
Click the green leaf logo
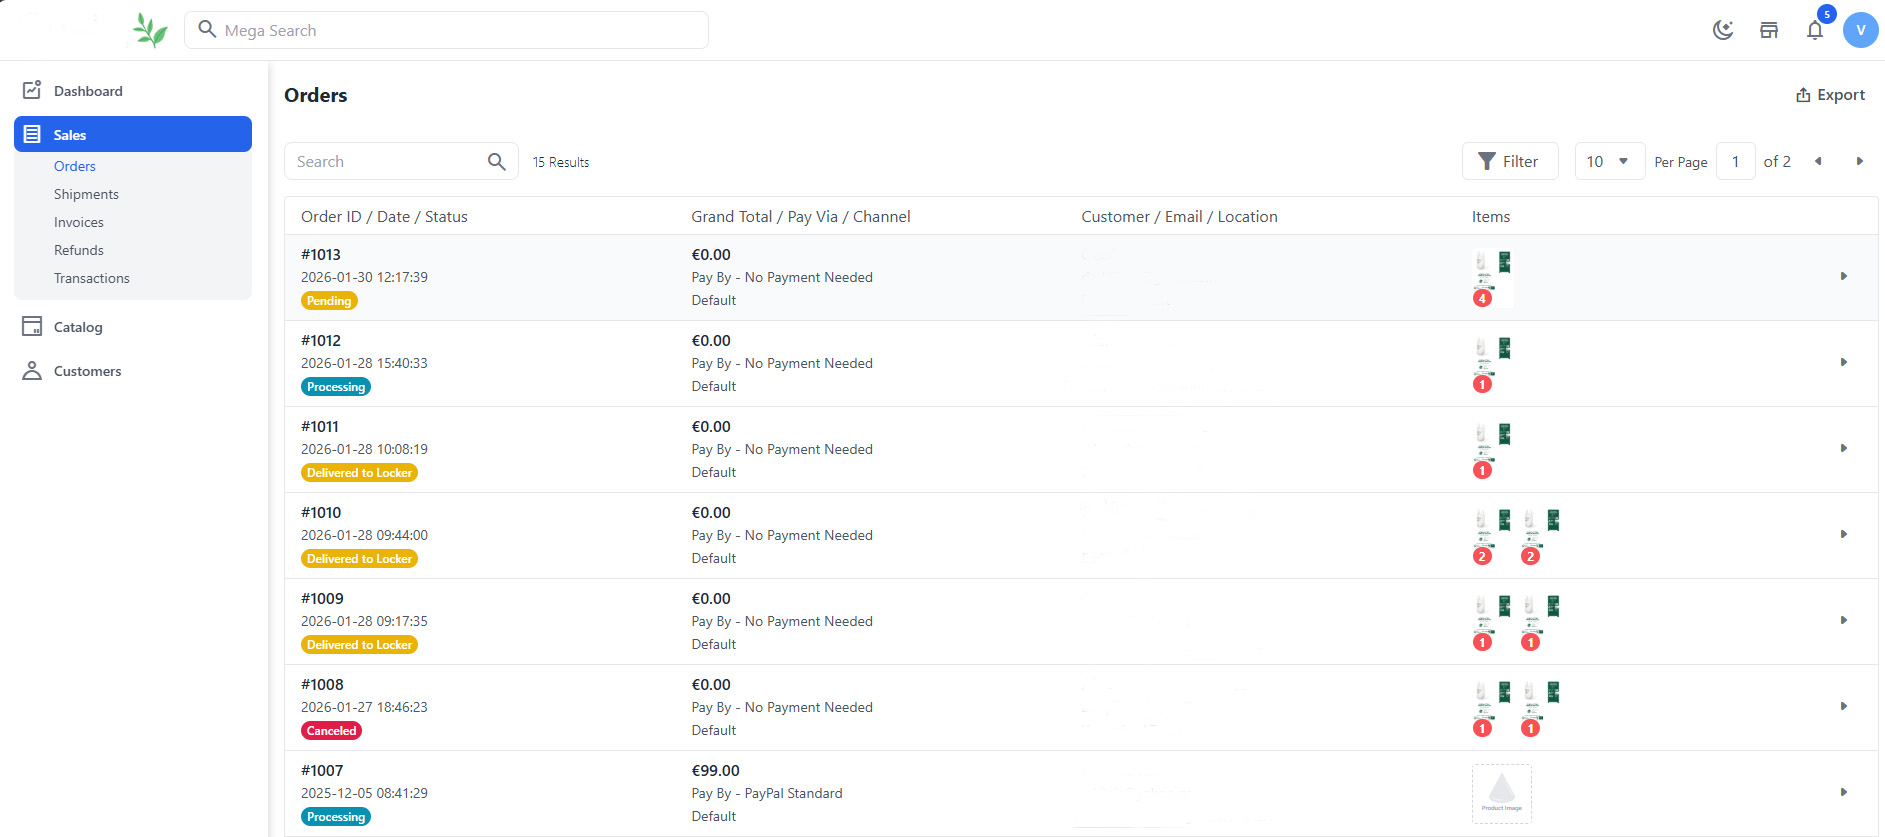150,30
